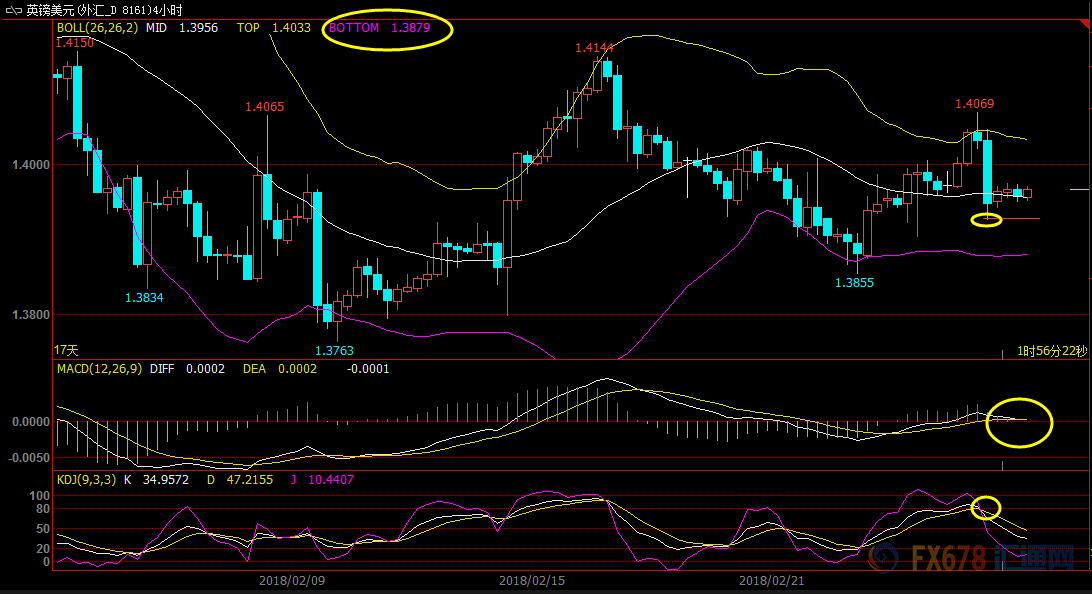The width and height of the screenshot is (1092, 594).
Task: Click the small yellow oval under the latest candle low
Action: [x=986, y=219]
